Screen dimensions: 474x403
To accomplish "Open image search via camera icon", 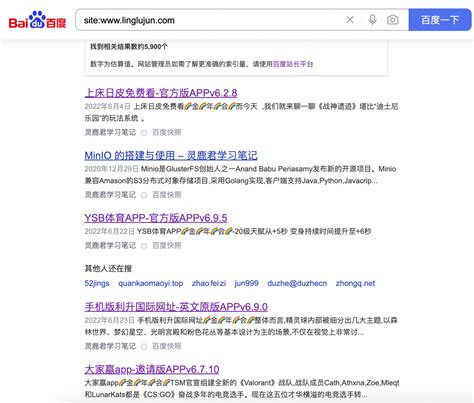I will tap(393, 20).
